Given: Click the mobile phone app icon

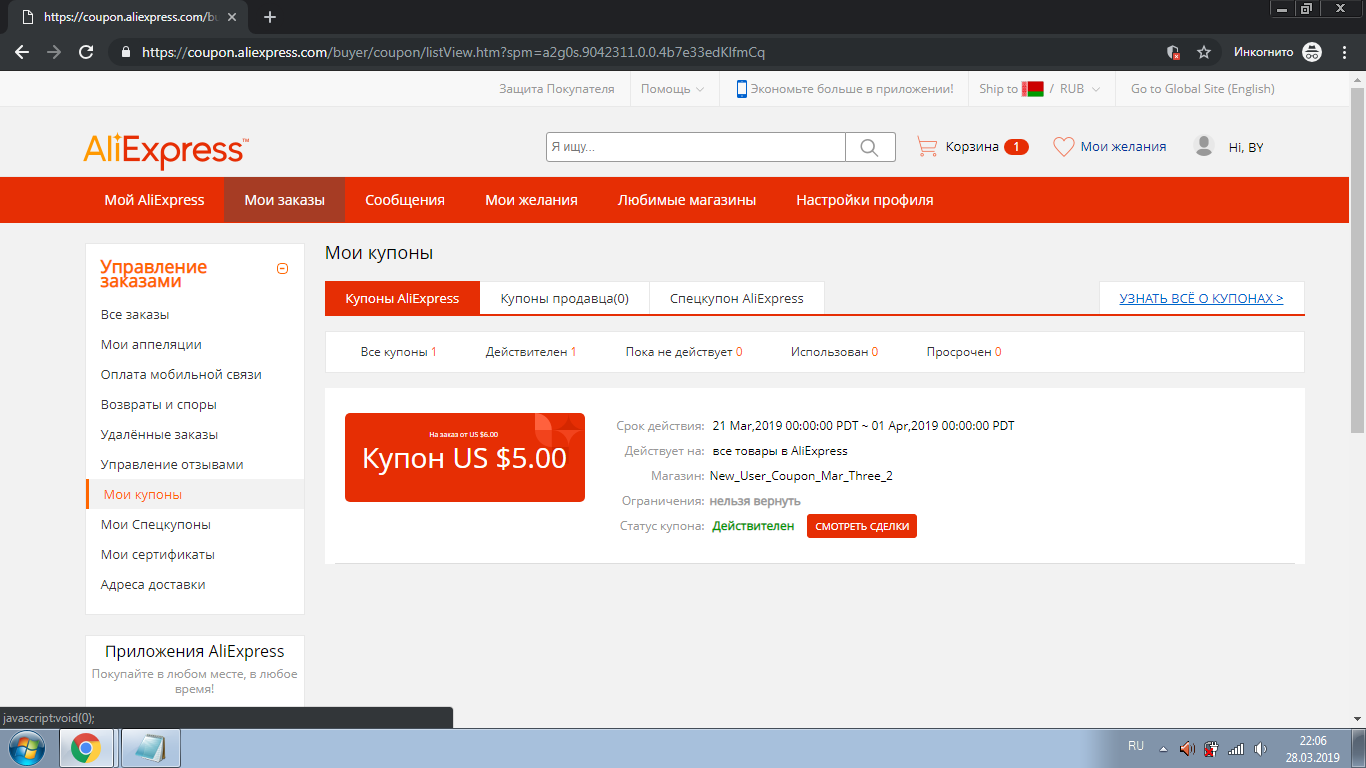Looking at the screenshot, I should [742, 89].
